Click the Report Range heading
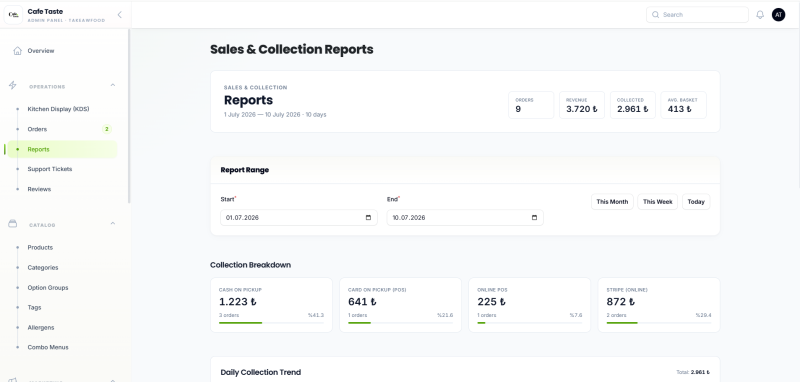800x382 pixels. coord(245,170)
